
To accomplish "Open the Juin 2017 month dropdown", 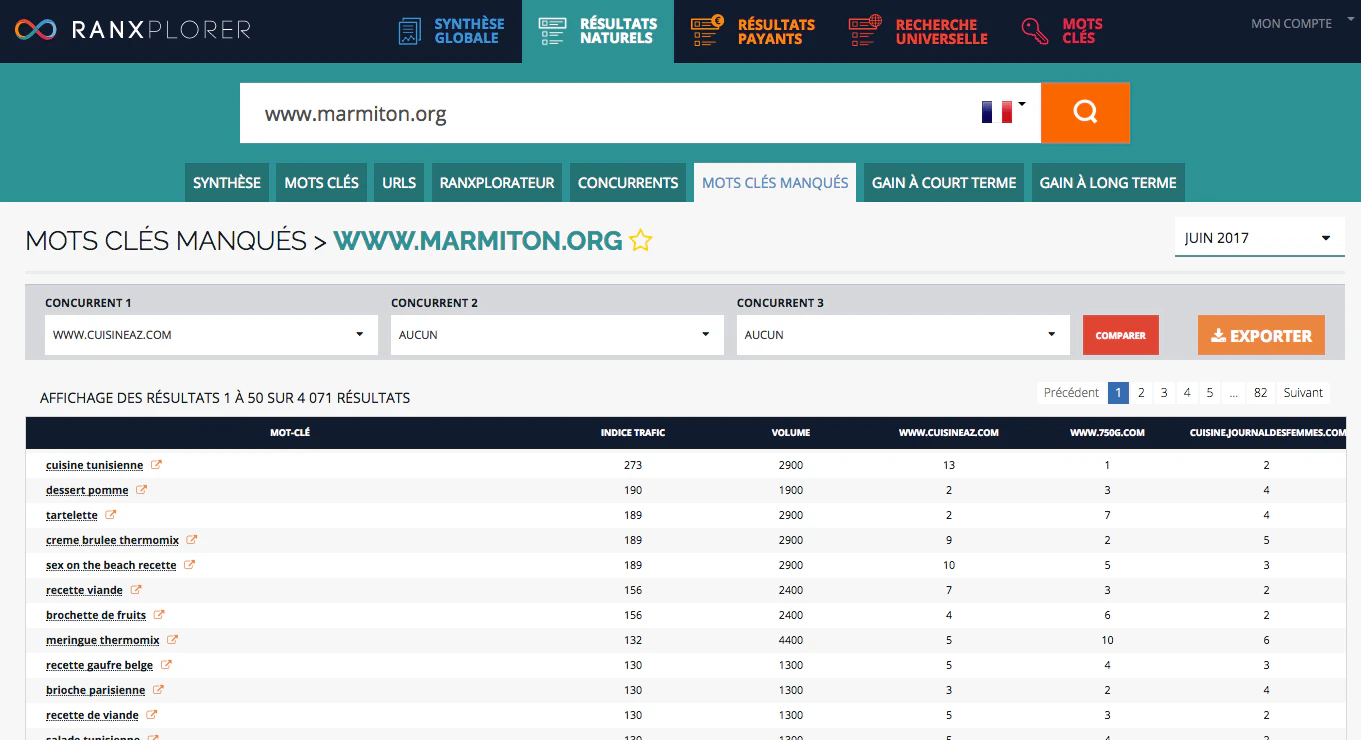I will [1259, 238].
